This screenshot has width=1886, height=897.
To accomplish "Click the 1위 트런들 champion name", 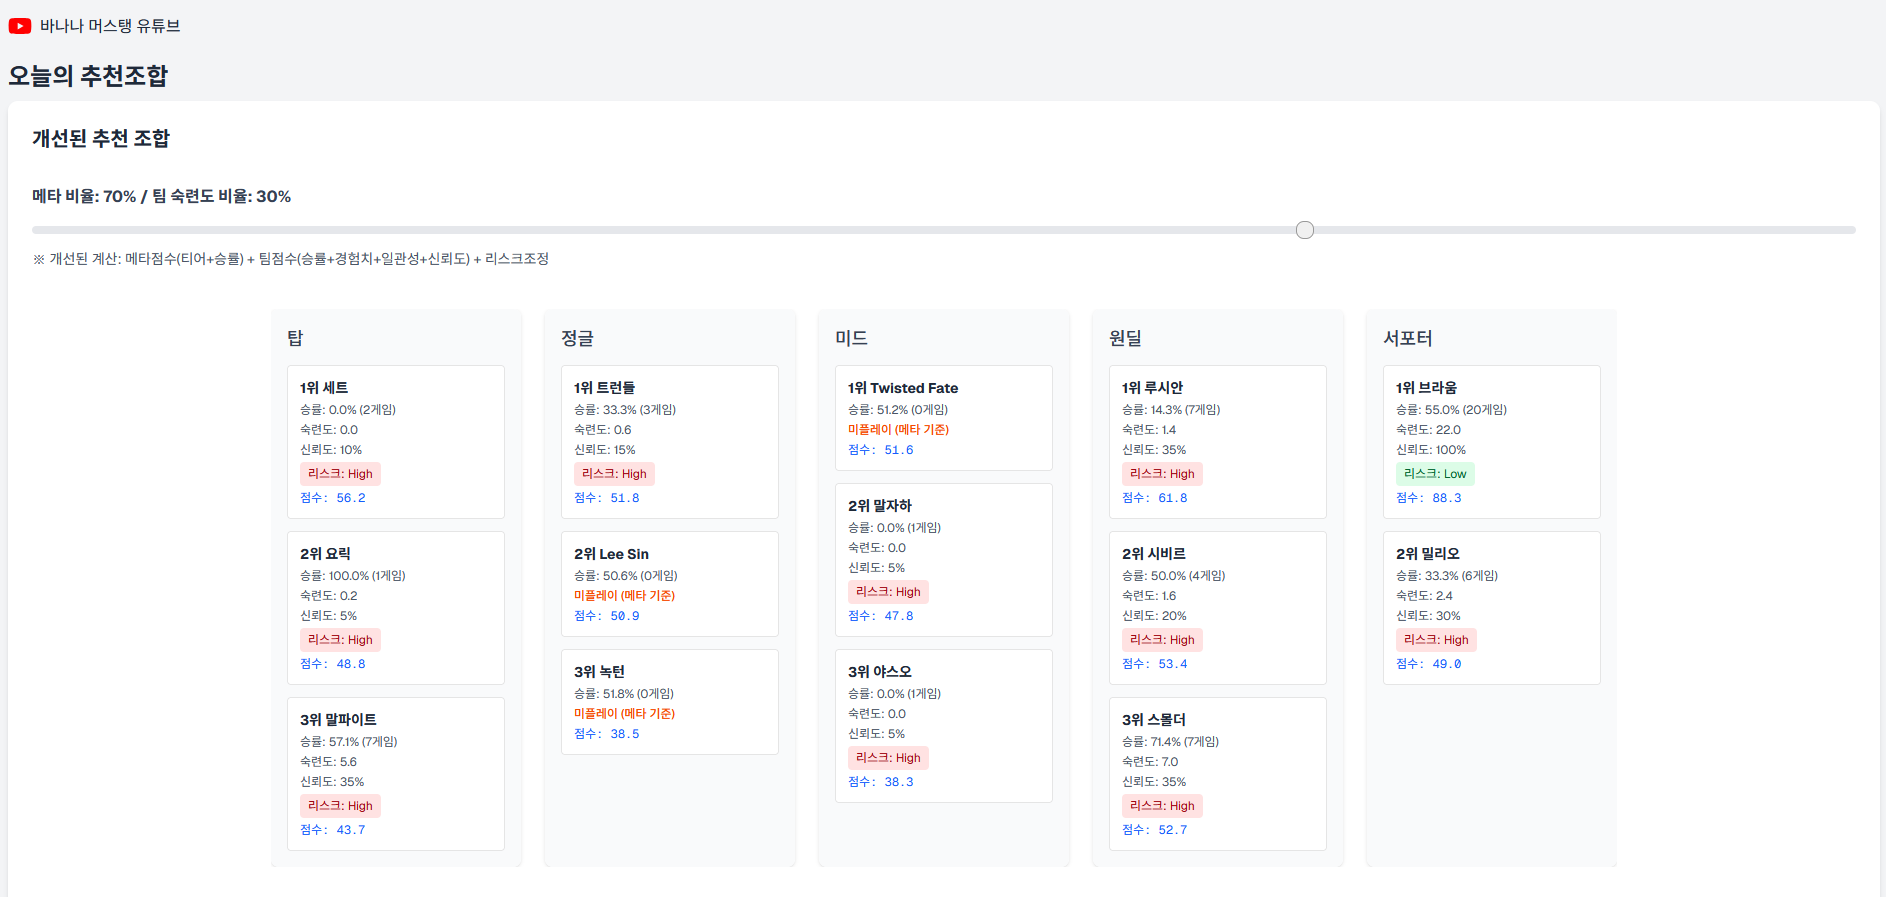I will click(x=604, y=388).
